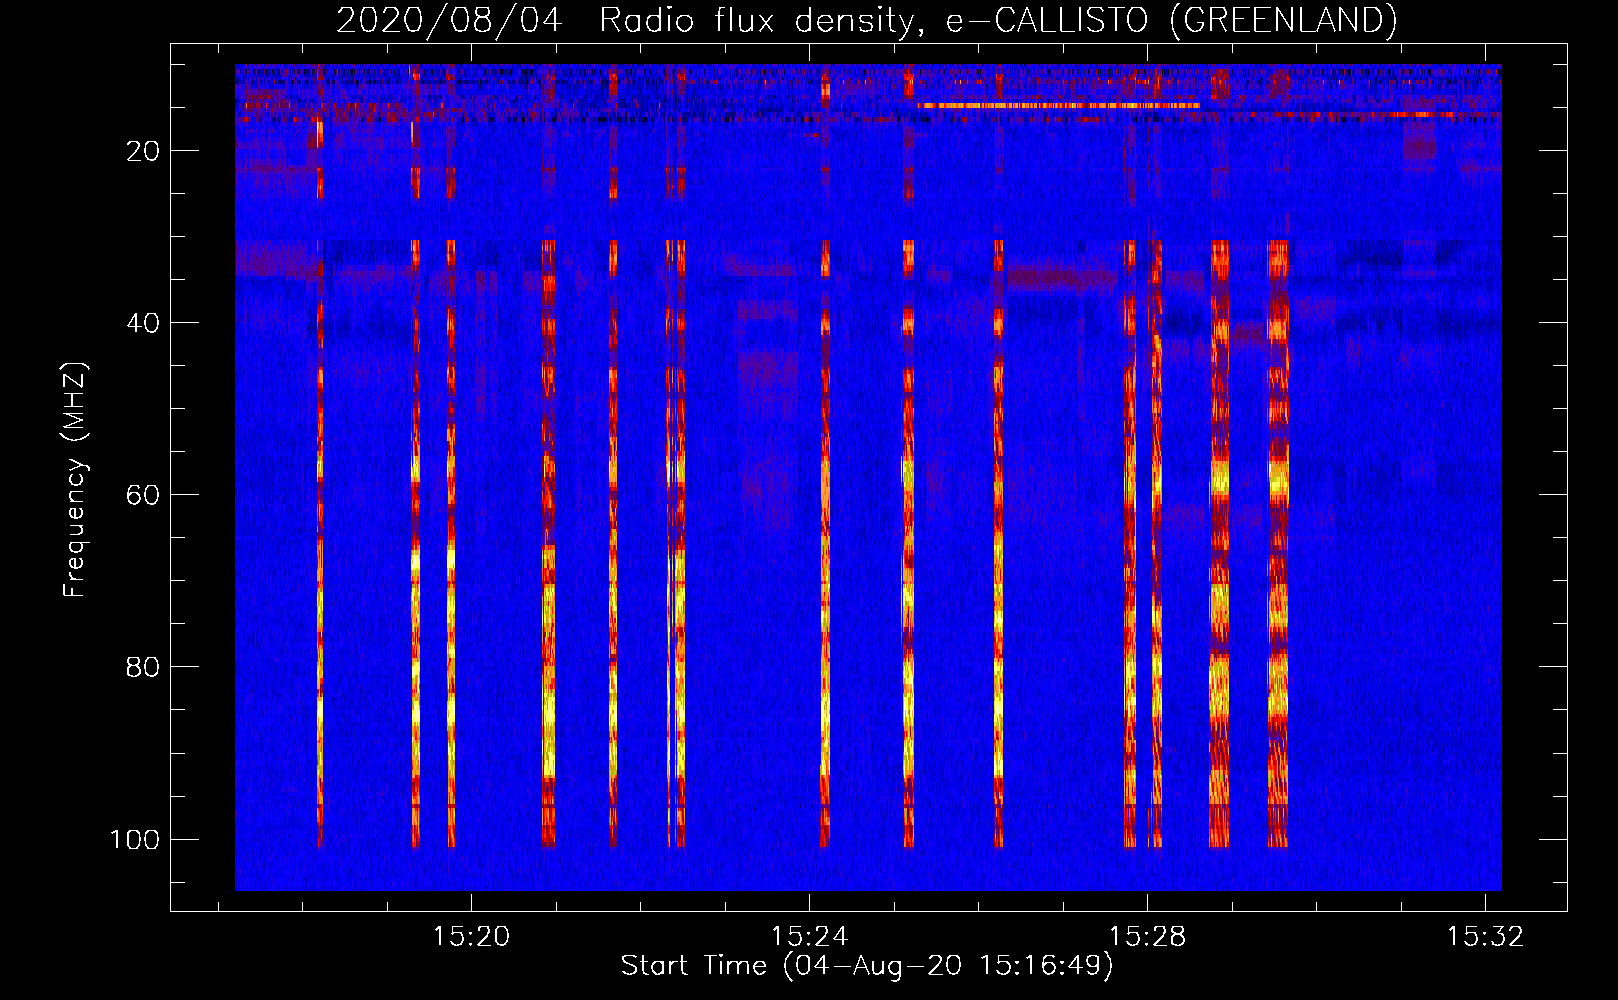The height and width of the screenshot is (1000, 1618).
Task: Click the '100' frequency tick label
Action: 135,839
